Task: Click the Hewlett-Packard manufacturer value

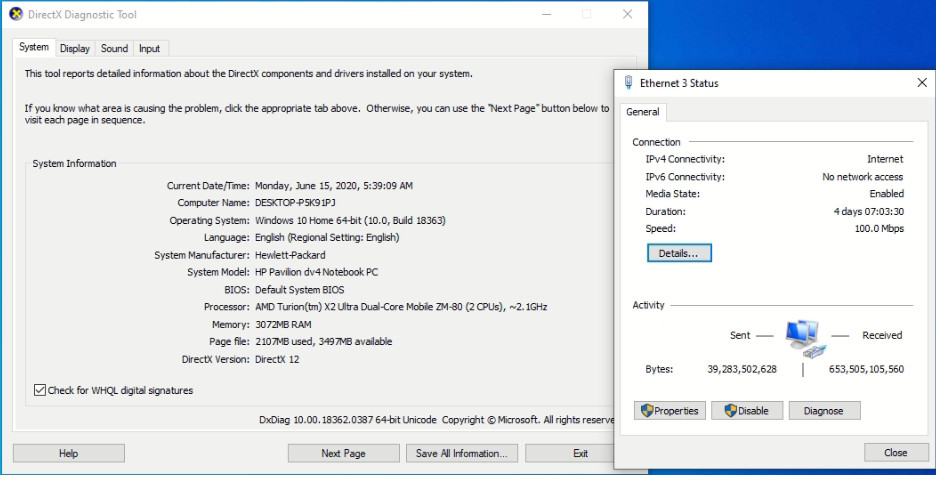Action: pos(291,255)
